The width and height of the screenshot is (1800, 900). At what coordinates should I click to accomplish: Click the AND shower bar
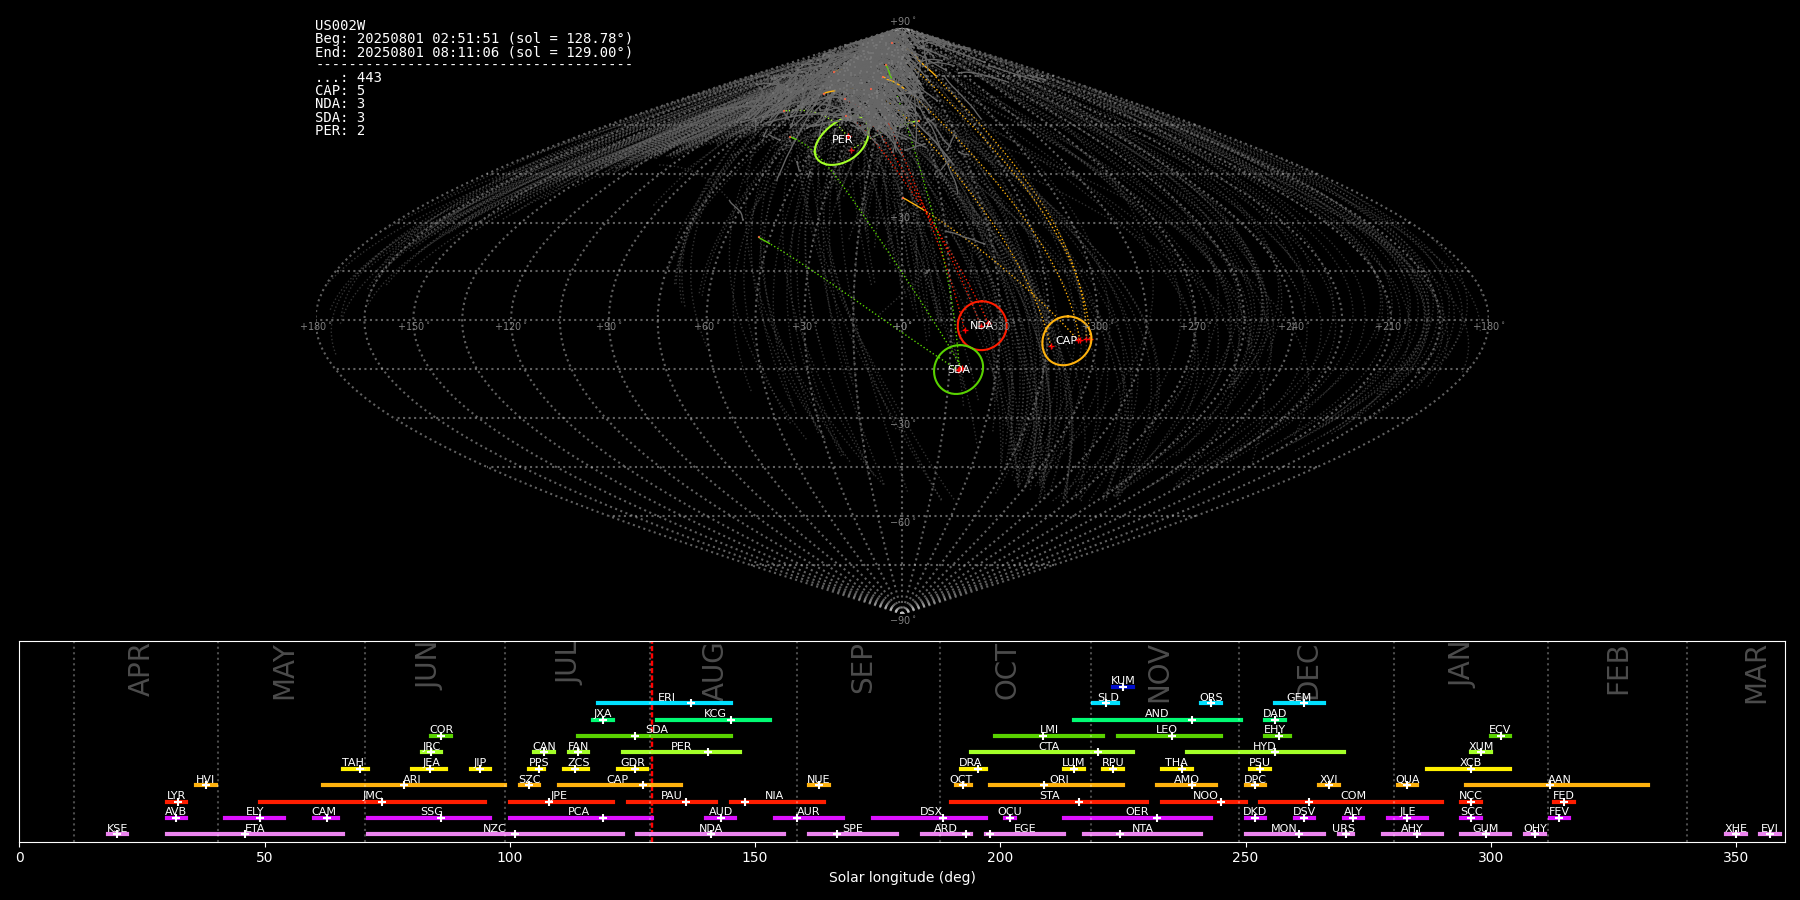(x=1157, y=720)
